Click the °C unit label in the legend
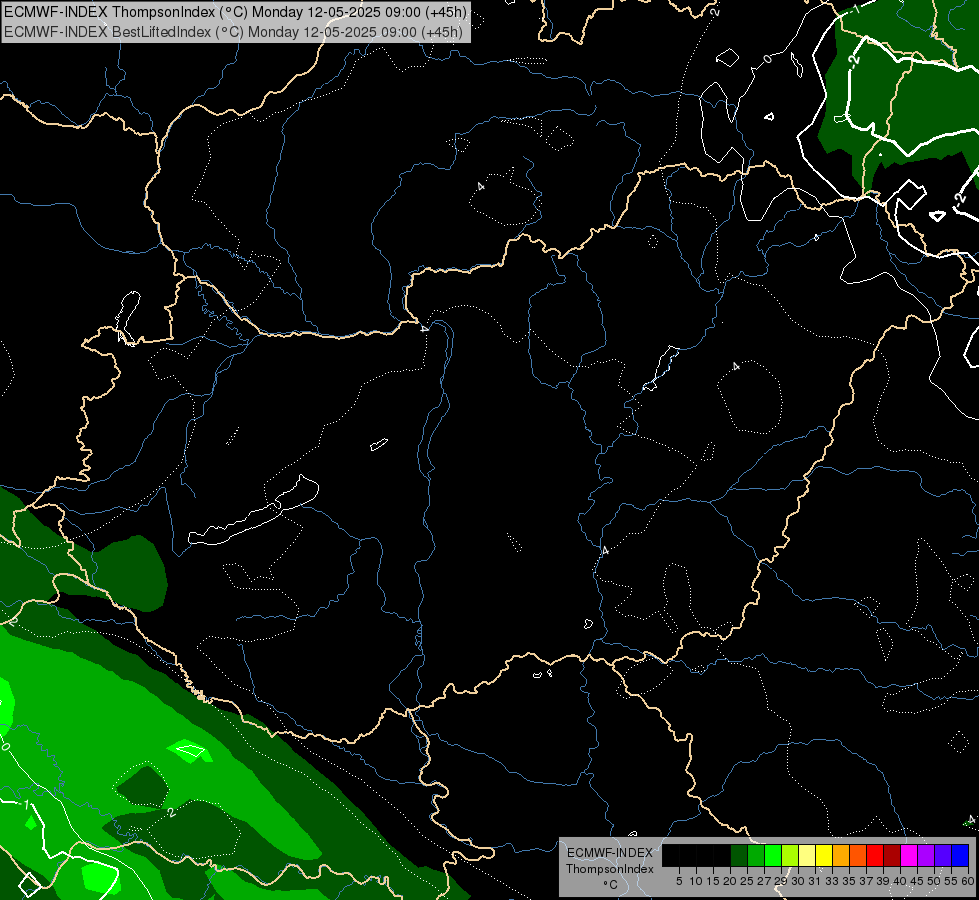This screenshot has width=979, height=900. point(610,885)
